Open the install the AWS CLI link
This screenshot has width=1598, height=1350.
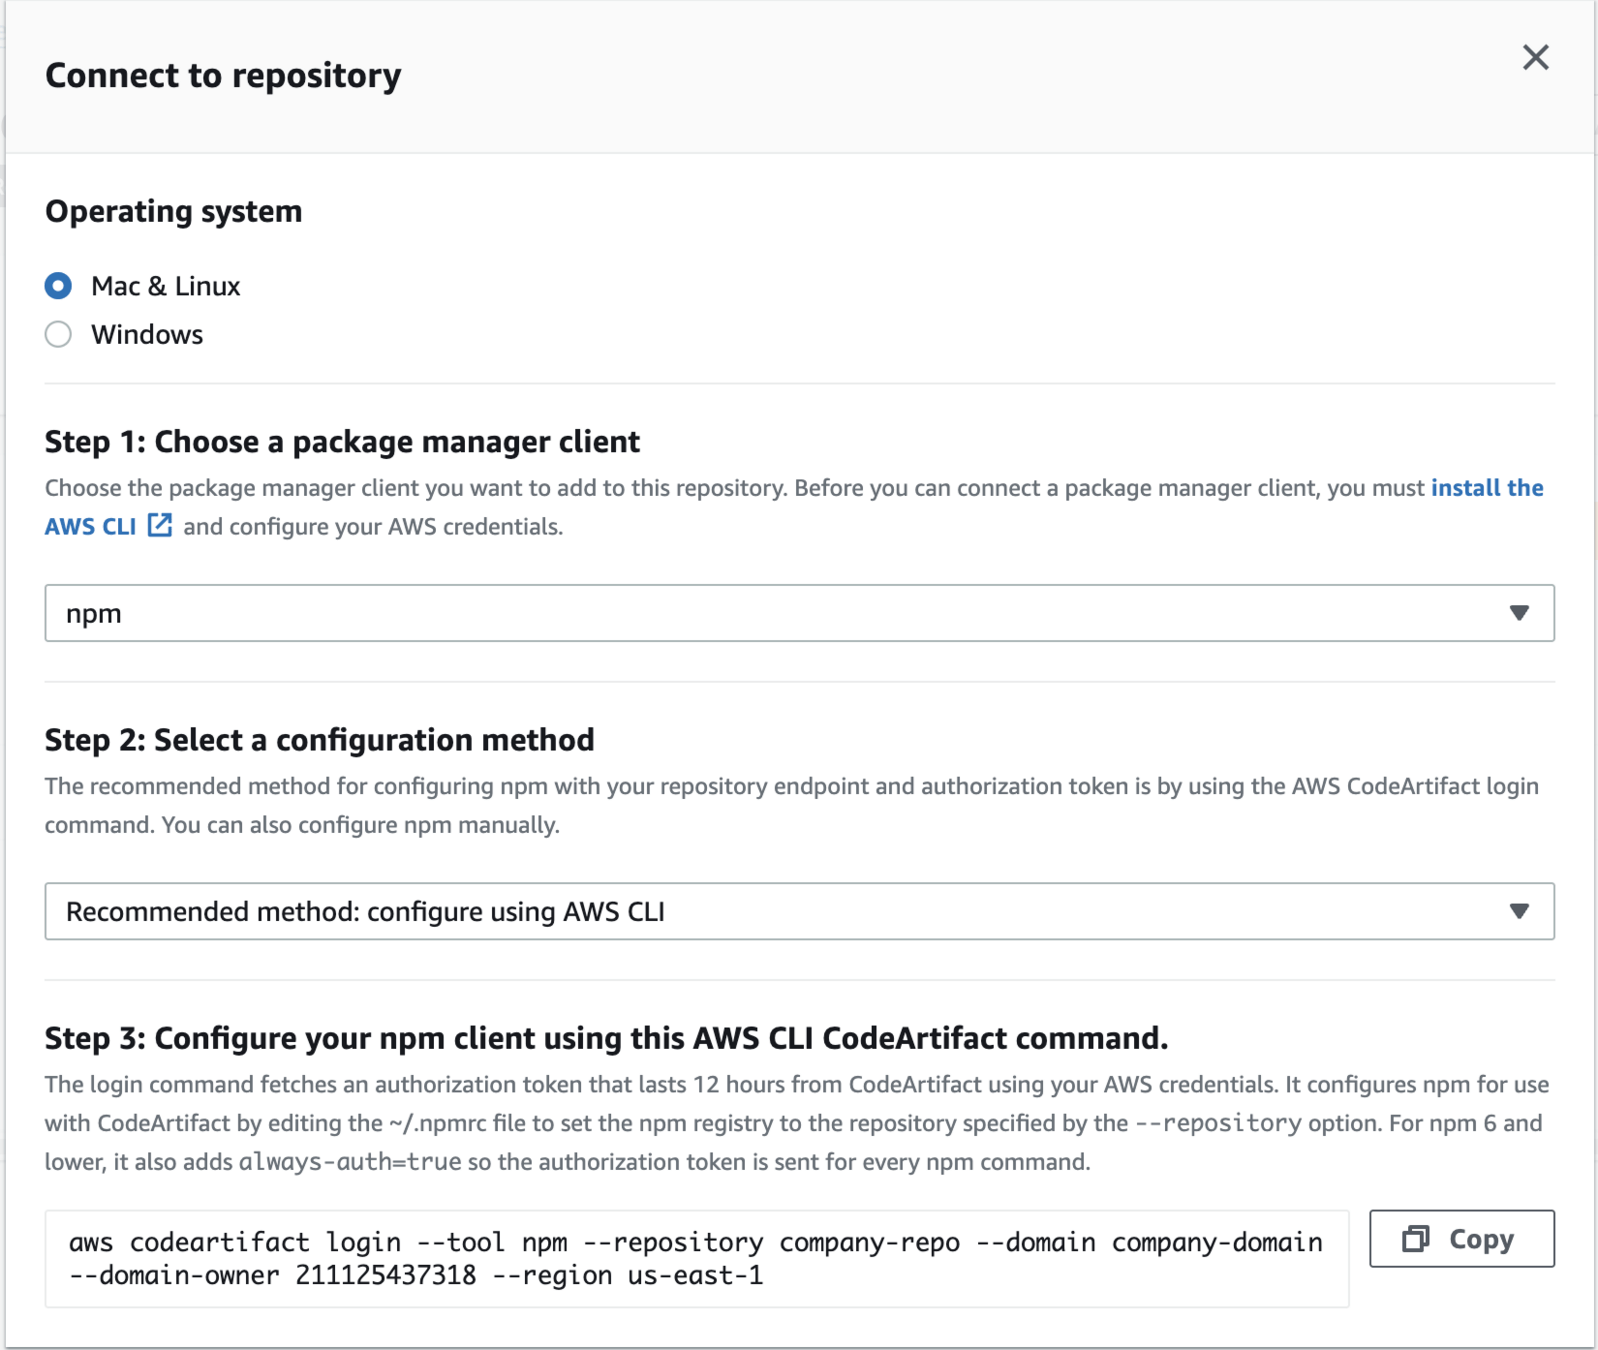click(x=1486, y=488)
